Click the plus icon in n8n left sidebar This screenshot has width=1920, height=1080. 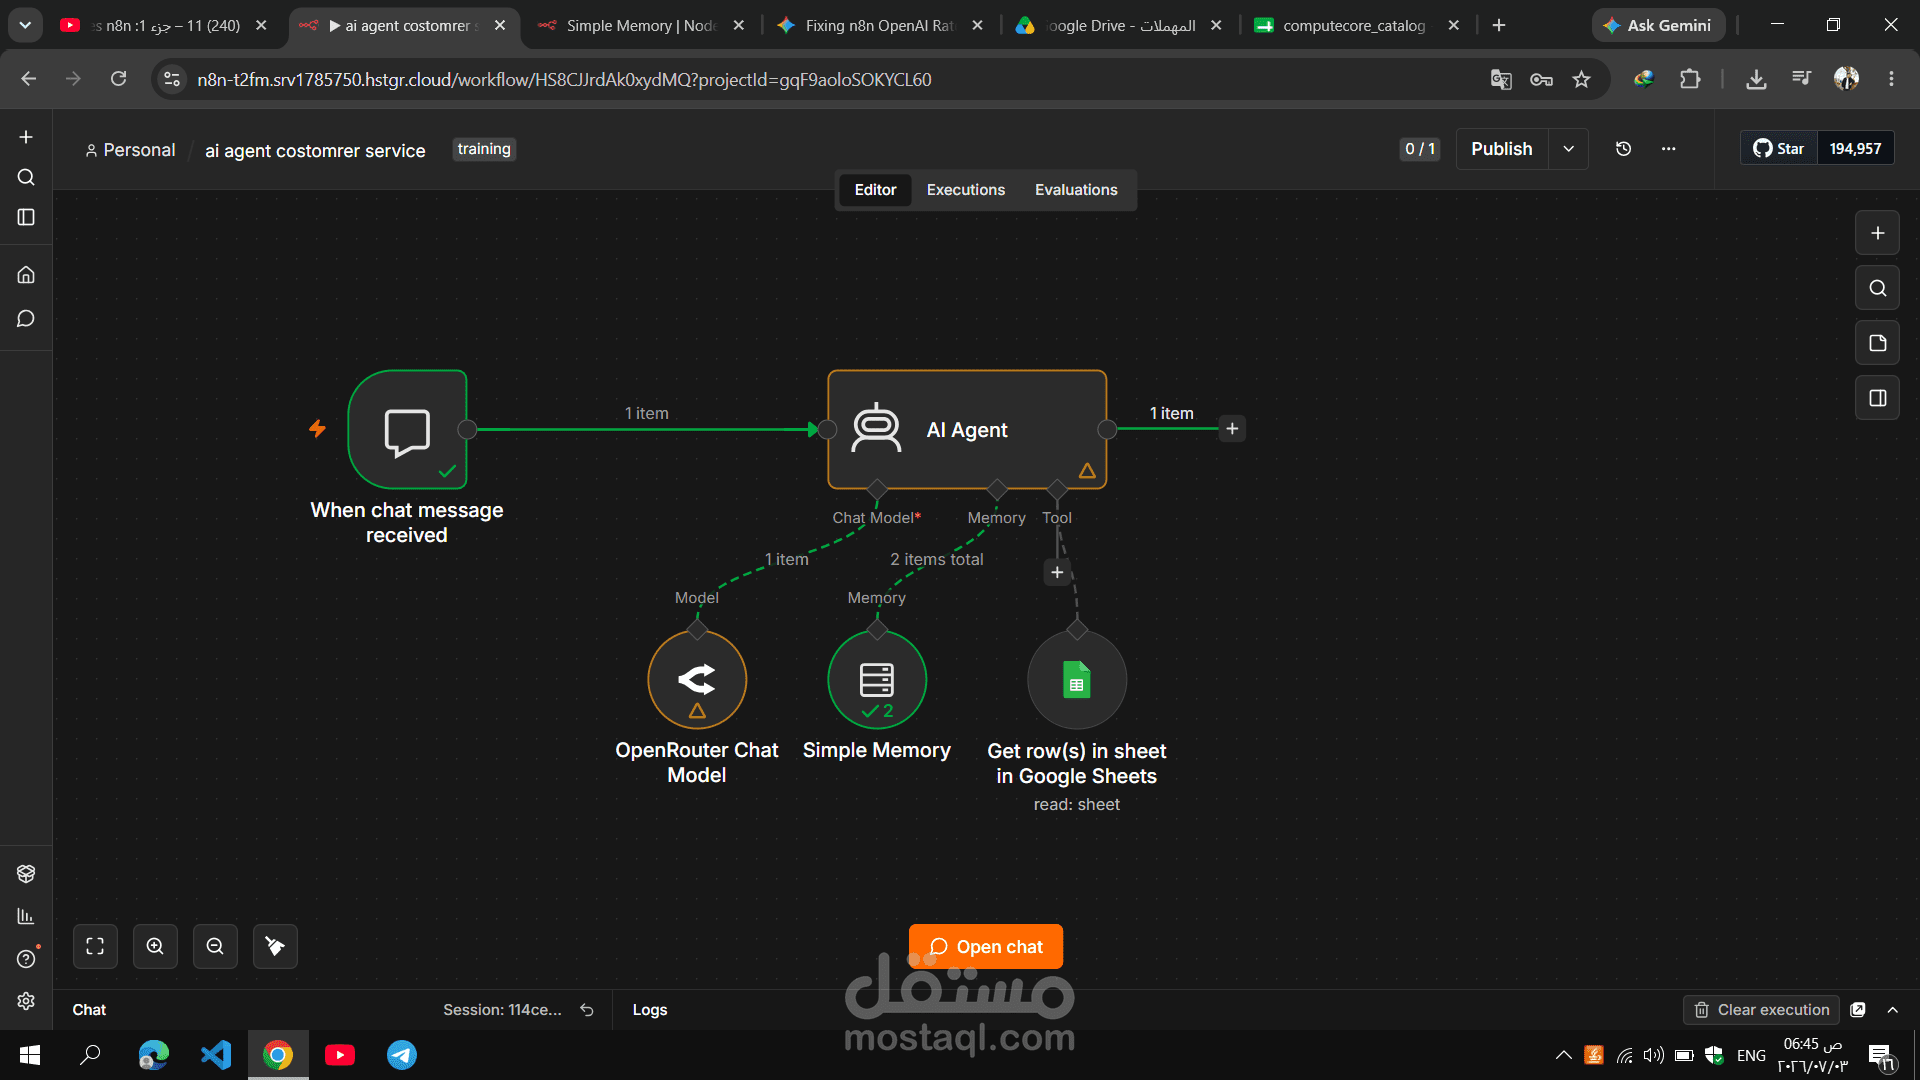pos(26,137)
